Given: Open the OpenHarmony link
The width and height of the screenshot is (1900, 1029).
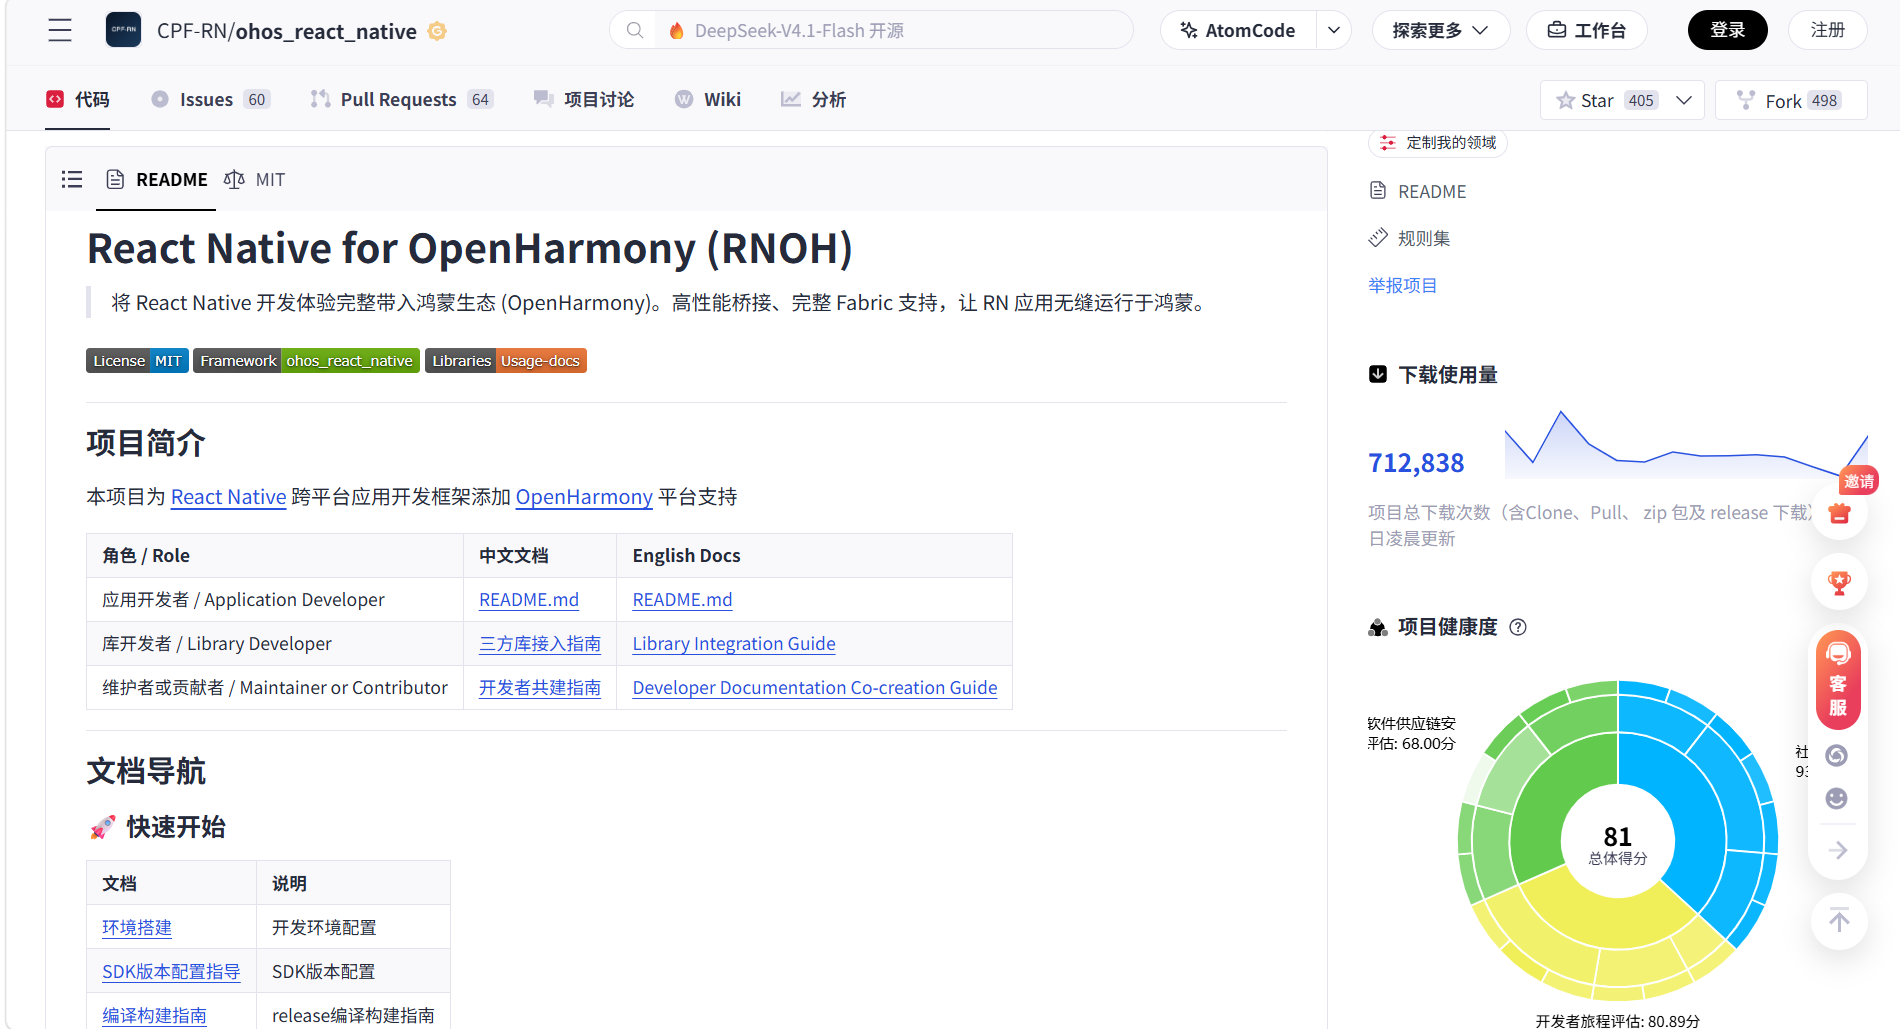Looking at the screenshot, I should pos(584,497).
